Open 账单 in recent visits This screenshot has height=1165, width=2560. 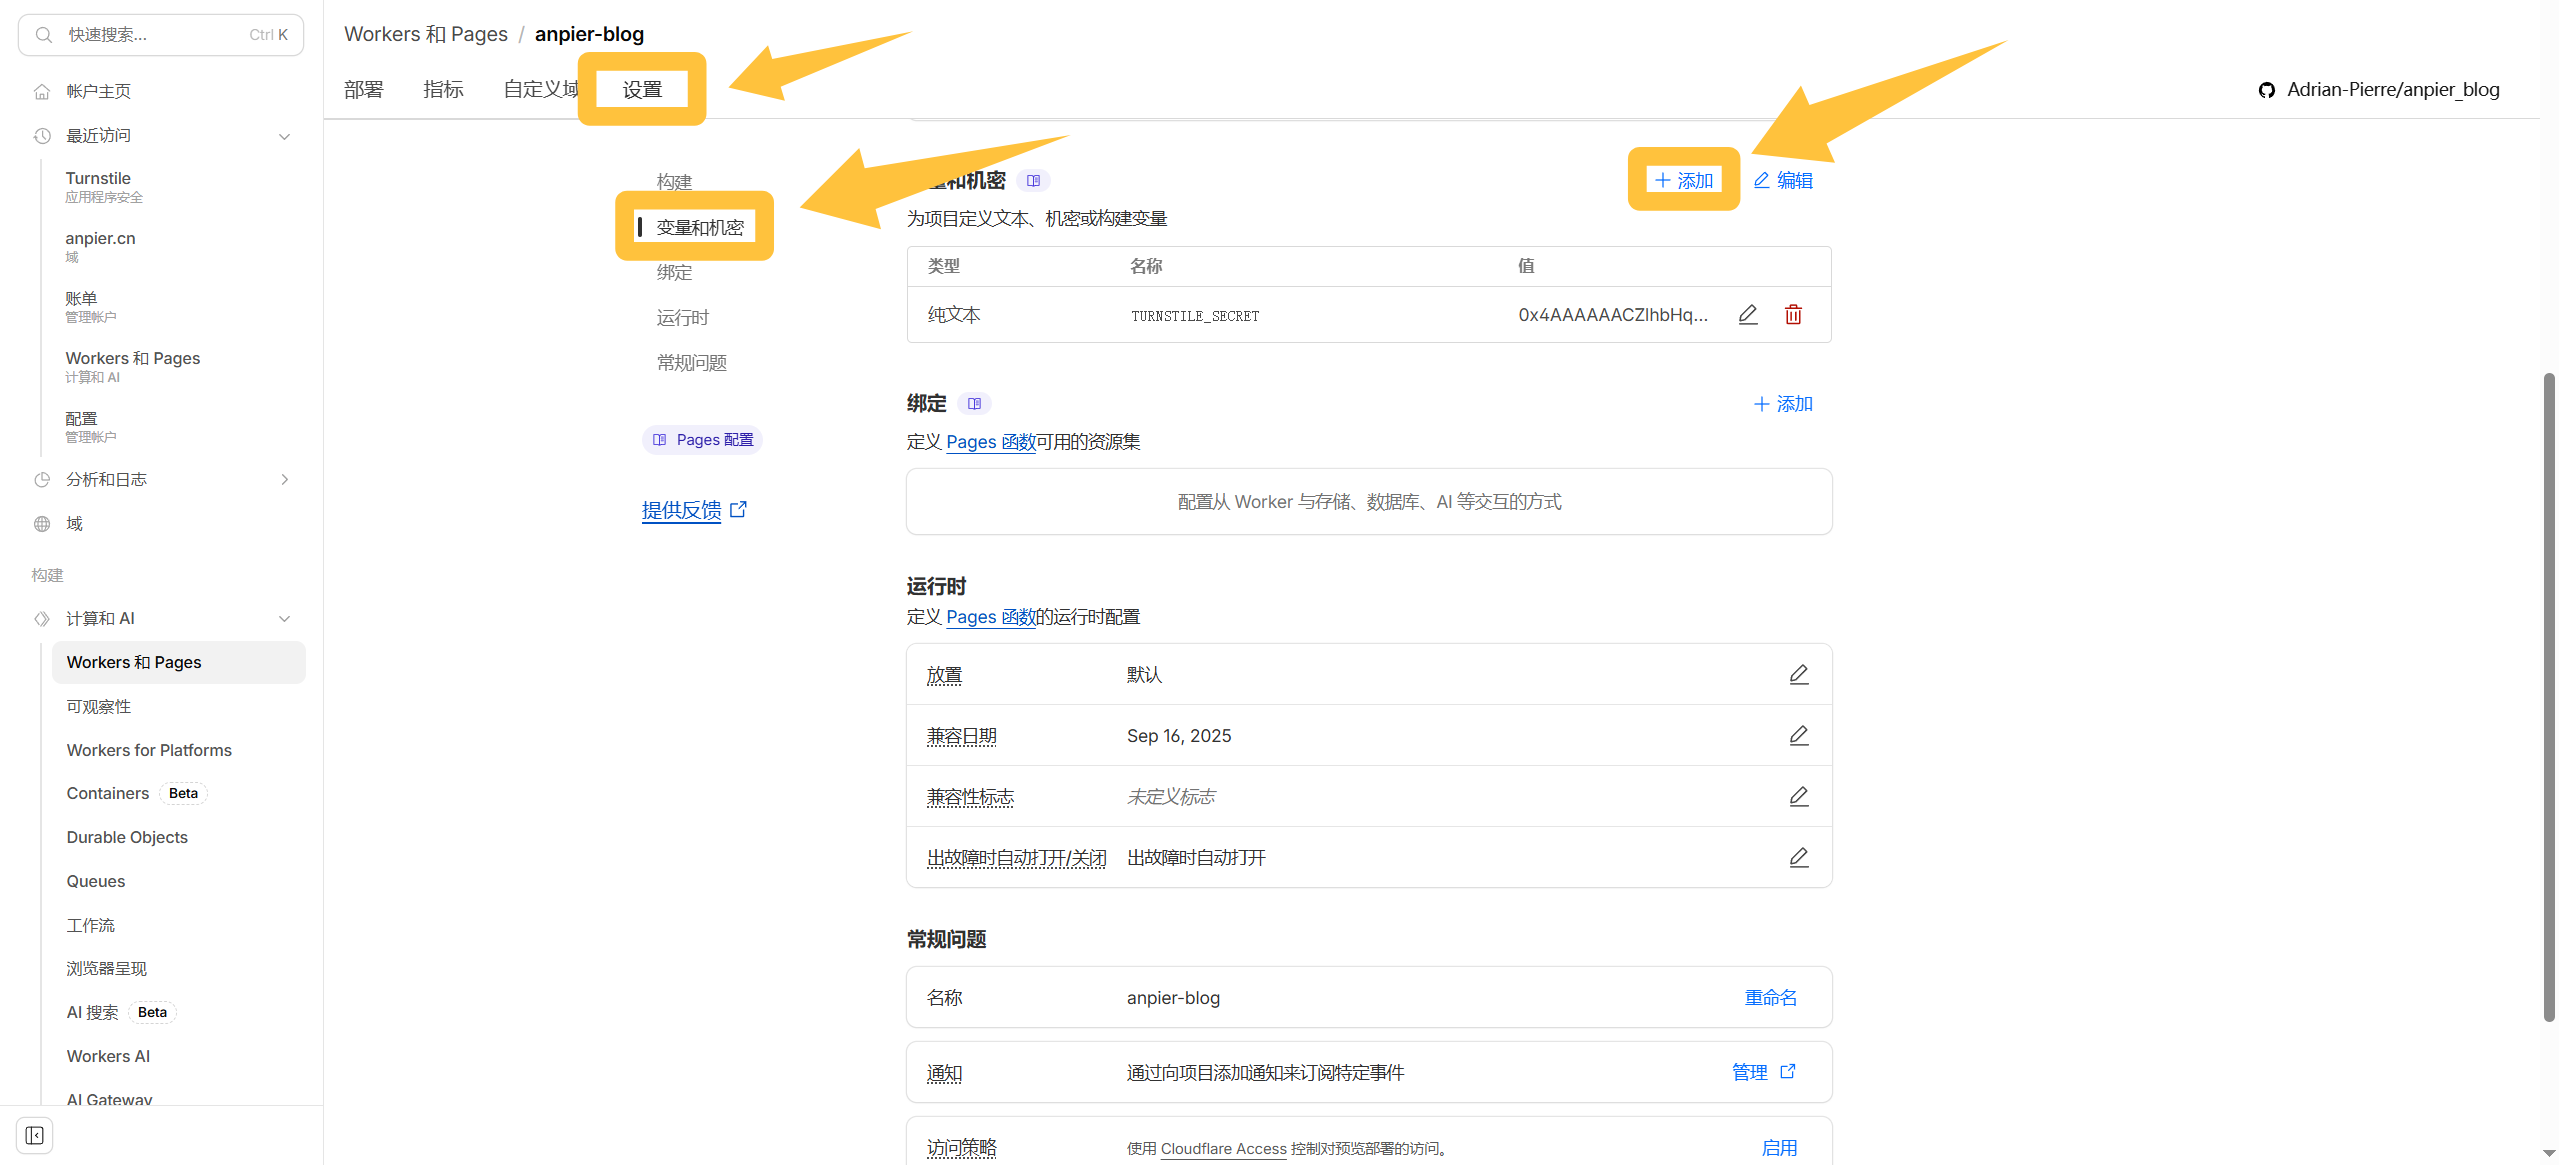[91, 307]
